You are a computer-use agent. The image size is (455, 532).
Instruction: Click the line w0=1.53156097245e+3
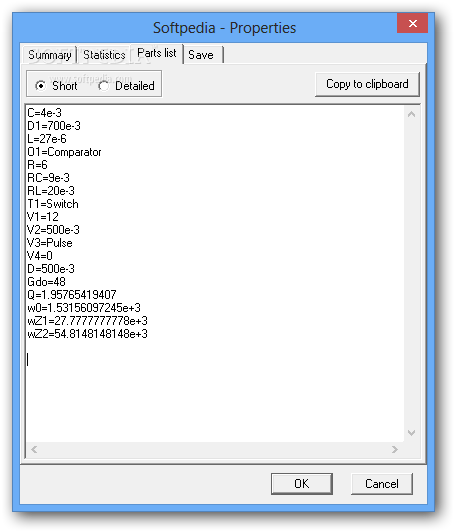[x=84, y=308]
